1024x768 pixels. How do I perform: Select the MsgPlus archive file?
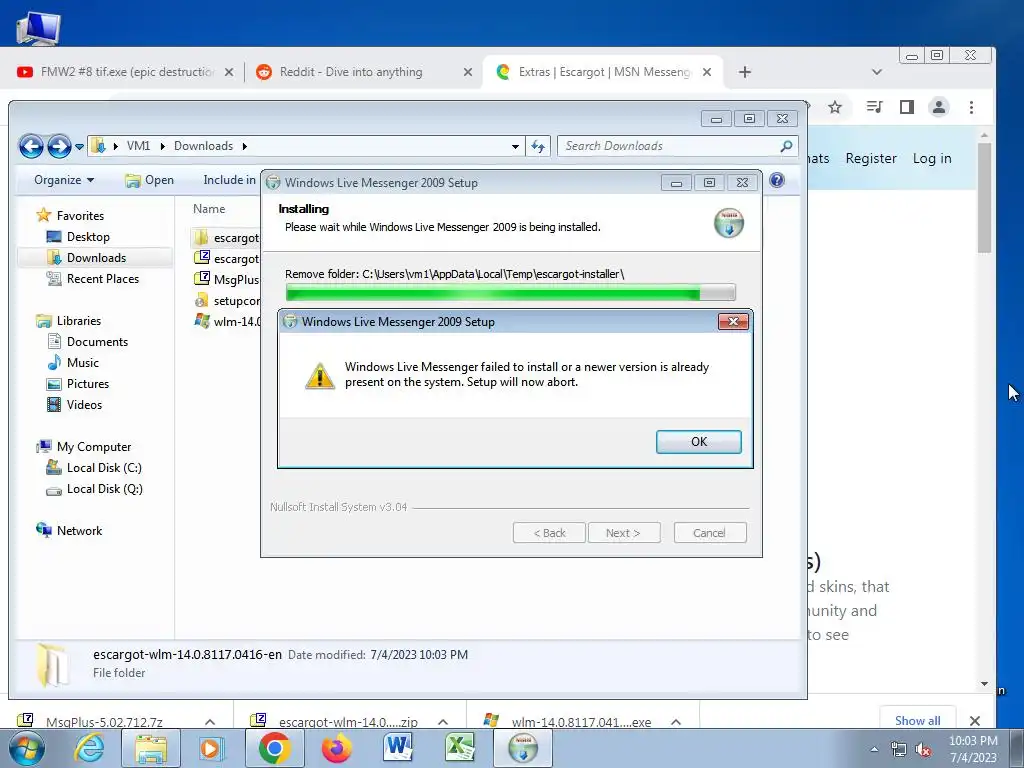click(x=227, y=280)
